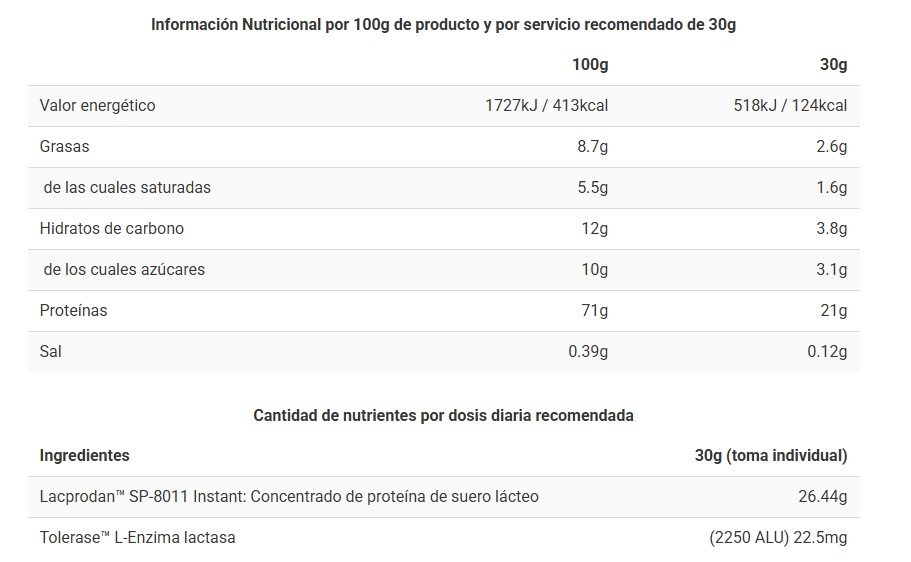911x562 pixels.
Task: Click the 8.7g fat value
Action: coord(592,147)
